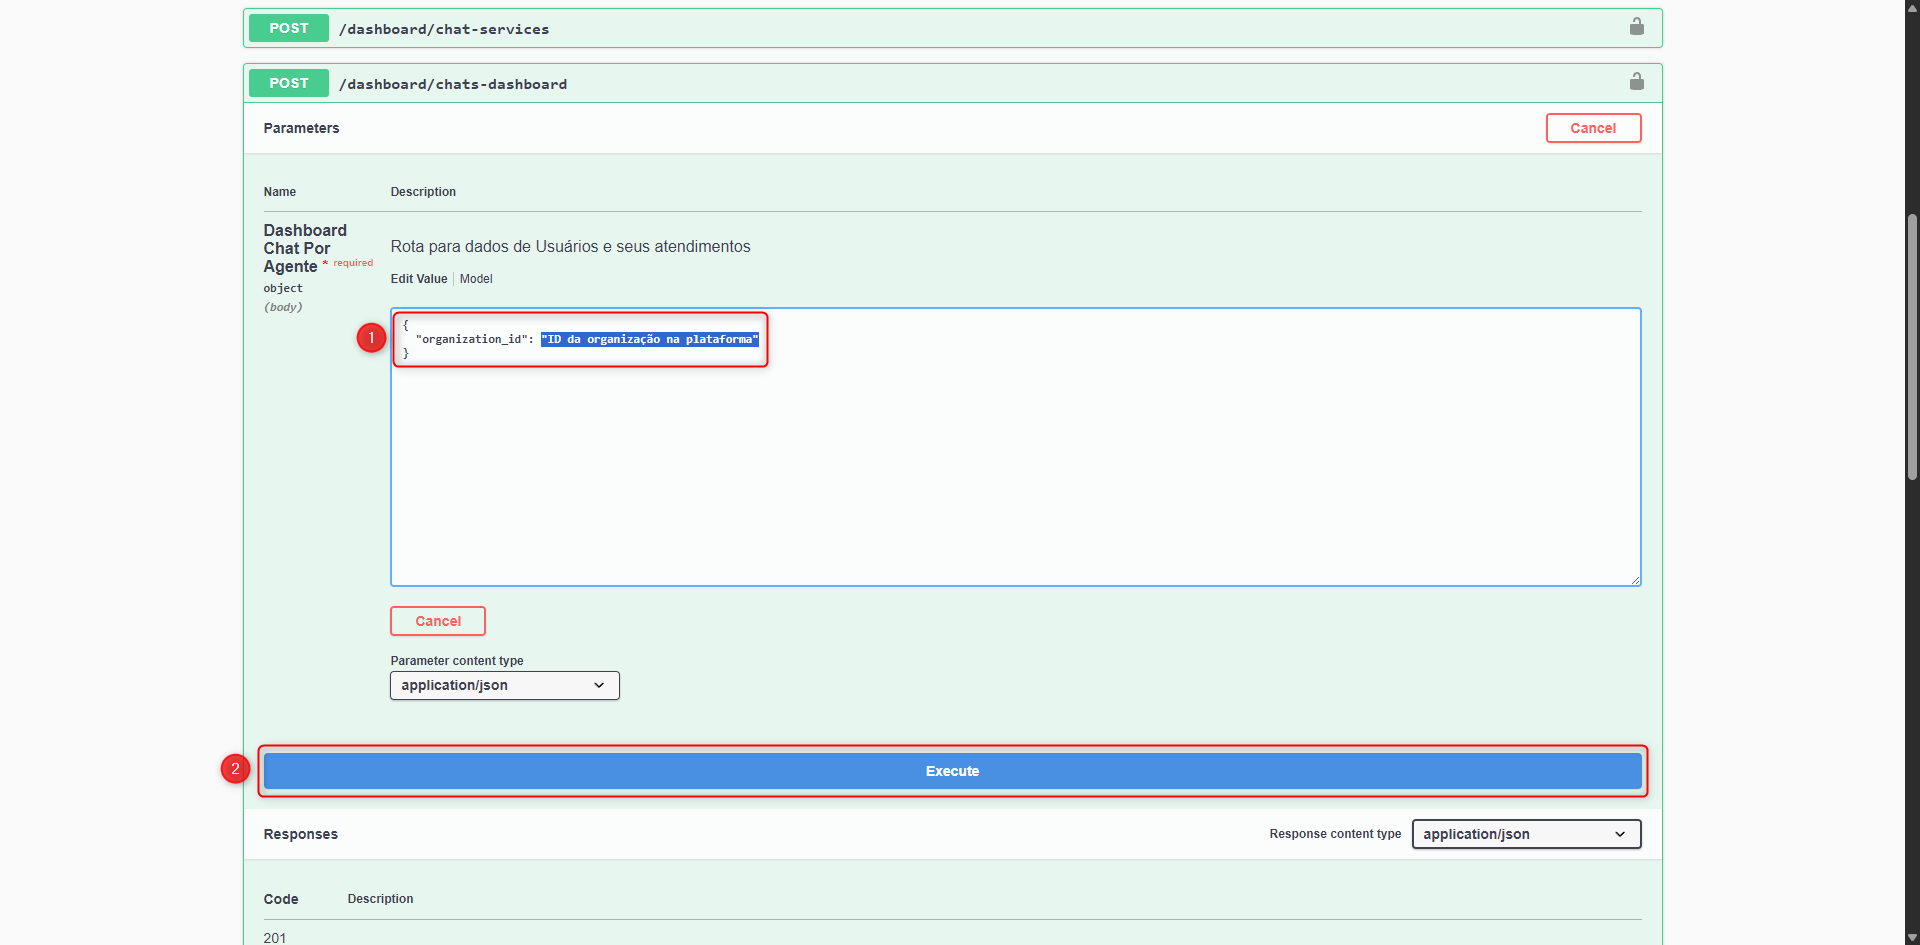Open the authorization lock for /dashboard/chat-services
This screenshot has height=945, width=1920.
(x=1636, y=27)
